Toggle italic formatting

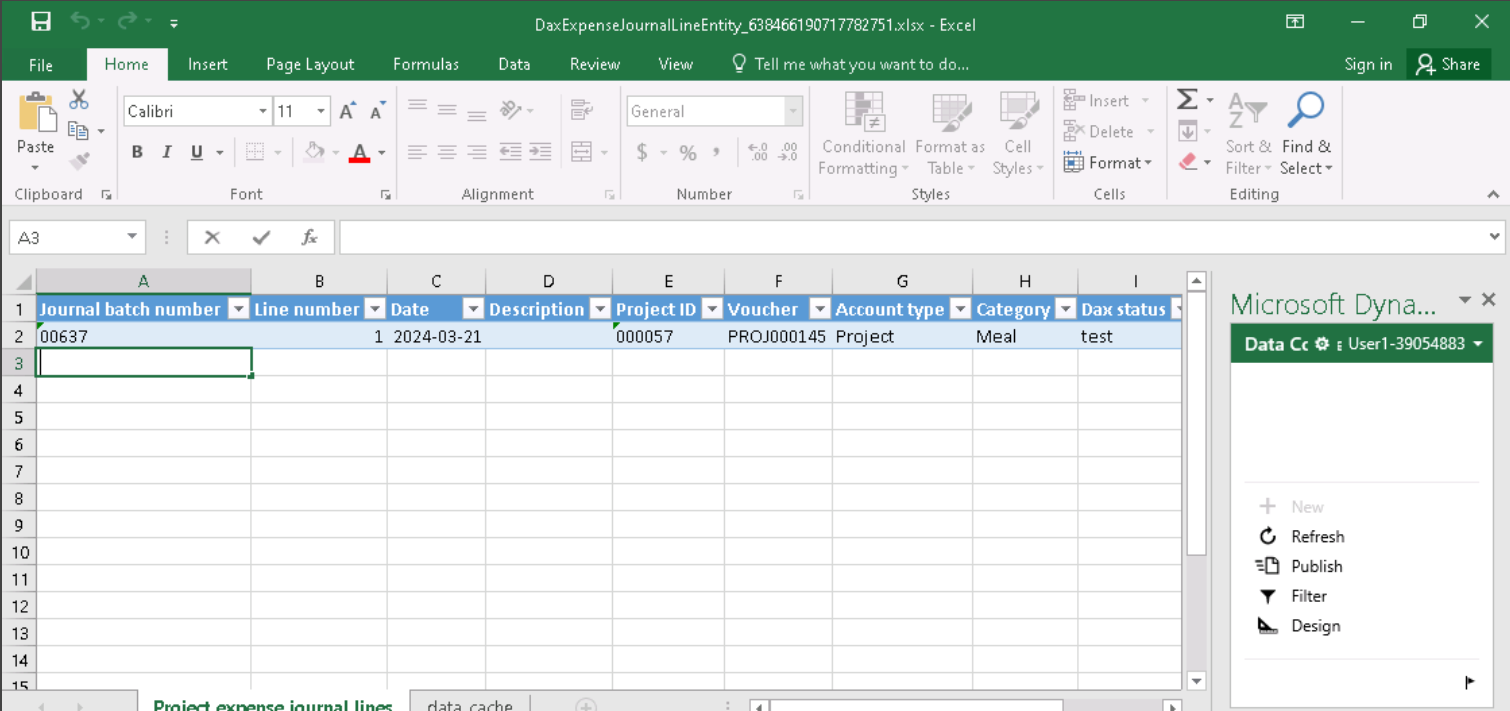(x=166, y=152)
